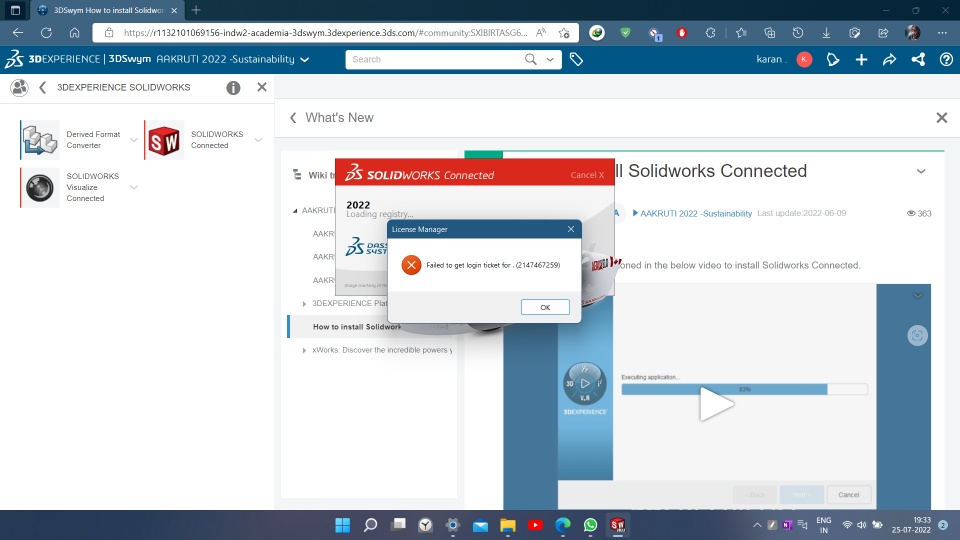Click inside the 3DEXPERIENCE Search field
Viewport: 960px width, 540px height.
point(435,59)
